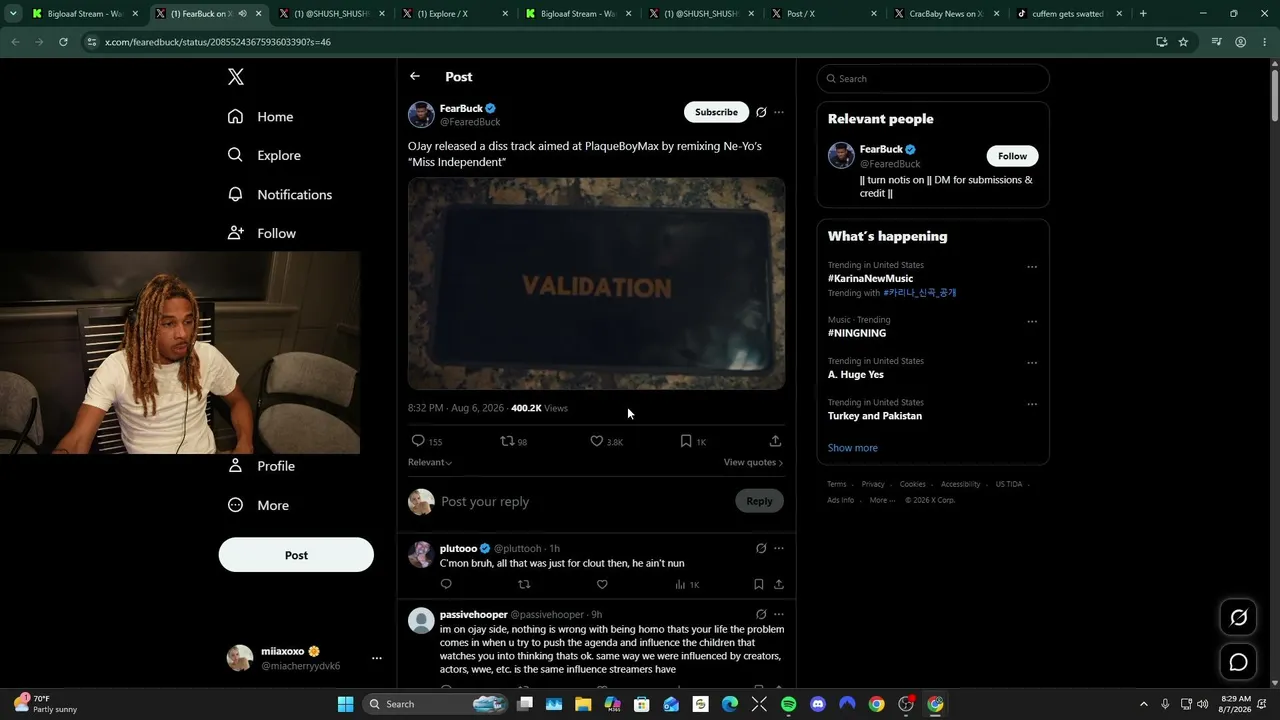Open a new Chrome tab
The height and width of the screenshot is (720, 1280).
(1143, 14)
